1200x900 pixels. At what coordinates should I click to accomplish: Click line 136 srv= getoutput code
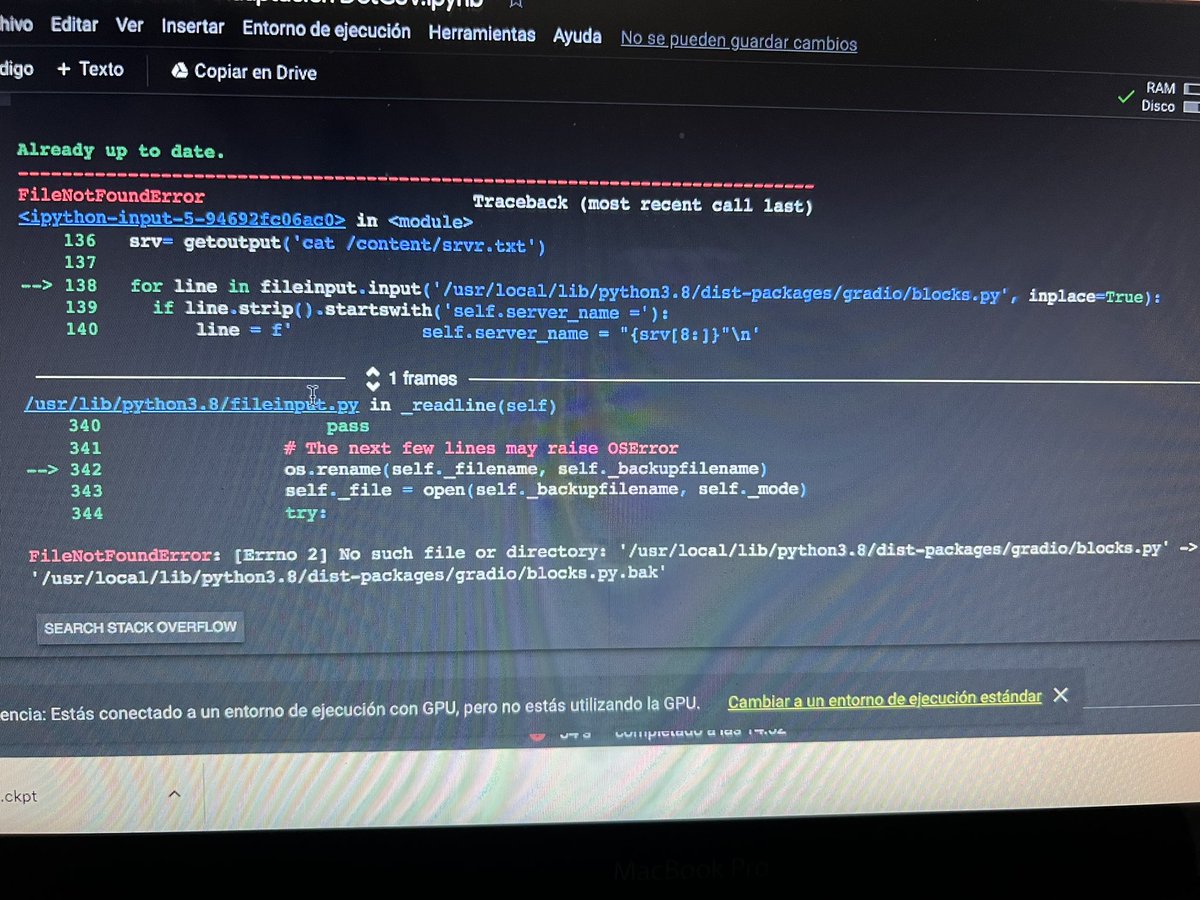click(x=337, y=243)
